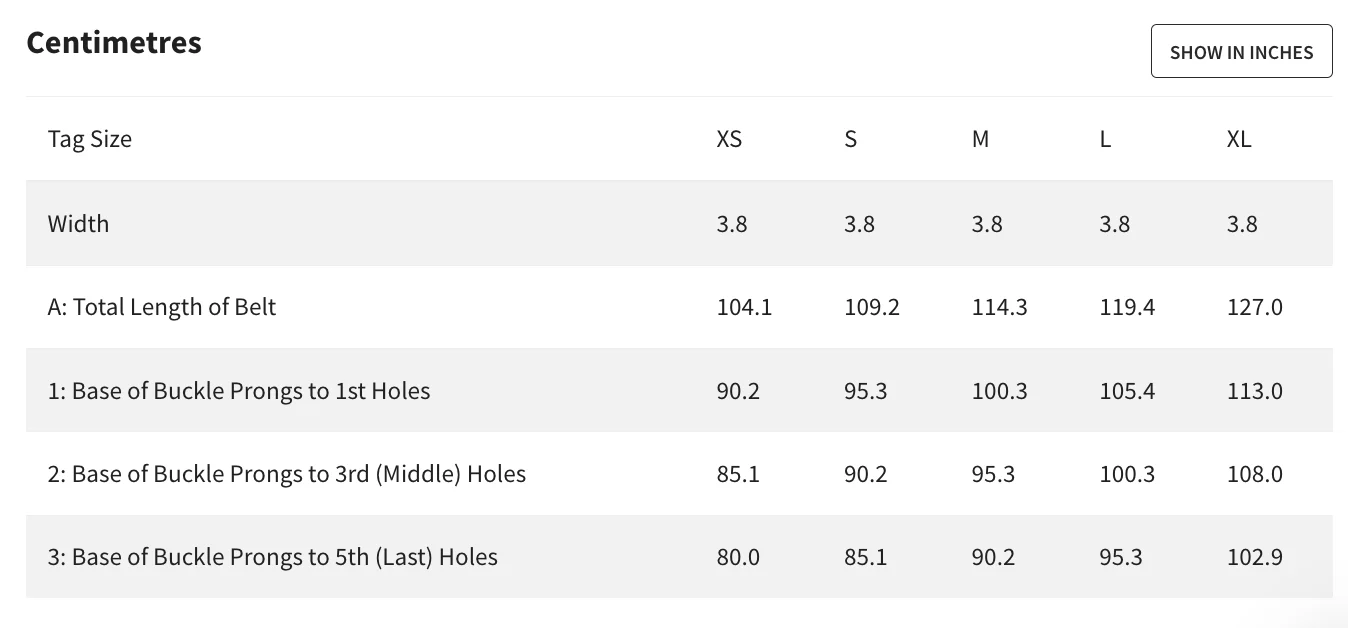Select the XL last holes value 102.9
This screenshot has width=1348, height=628.
tap(1254, 557)
